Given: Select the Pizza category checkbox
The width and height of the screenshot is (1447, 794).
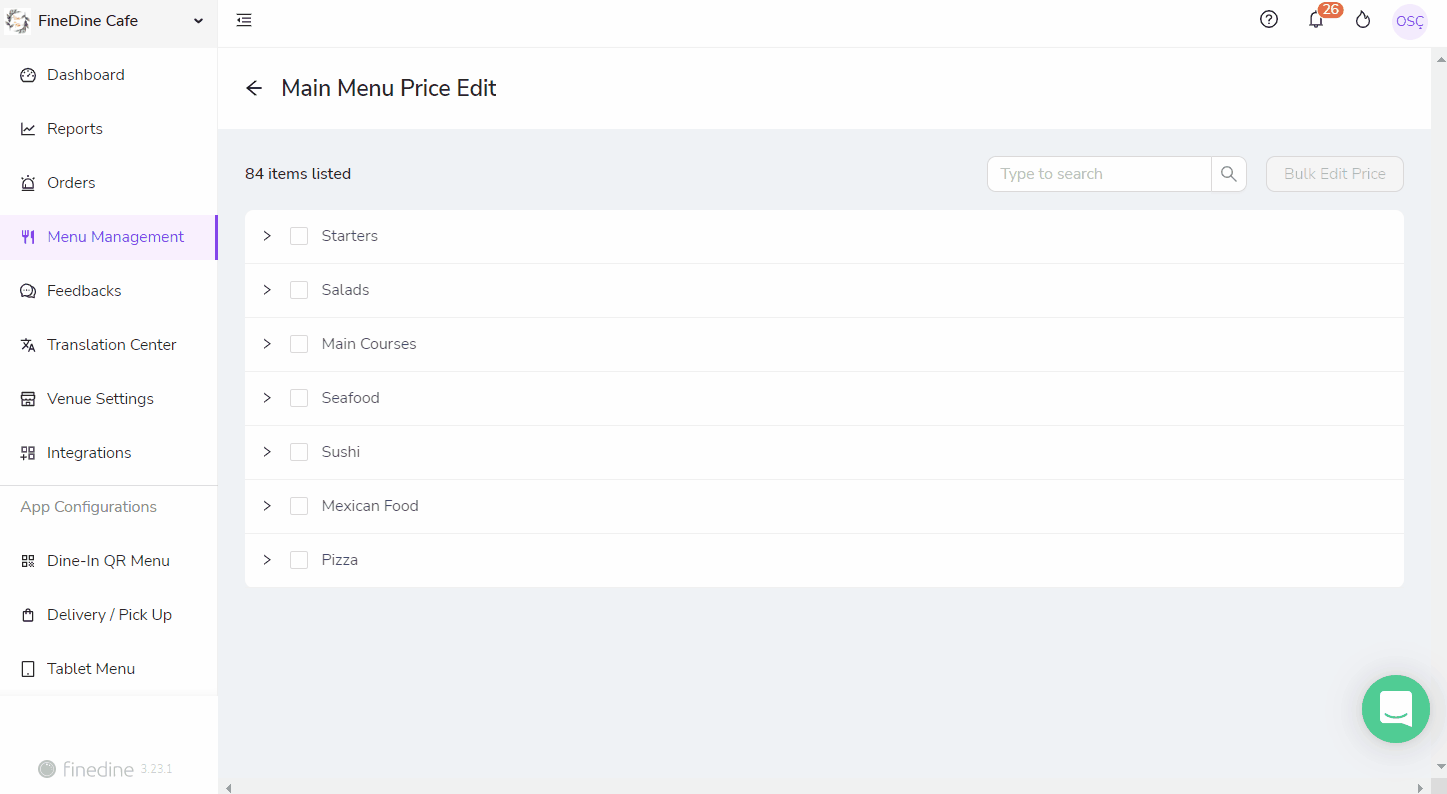Looking at the screenshot, I should coord(299,560).
